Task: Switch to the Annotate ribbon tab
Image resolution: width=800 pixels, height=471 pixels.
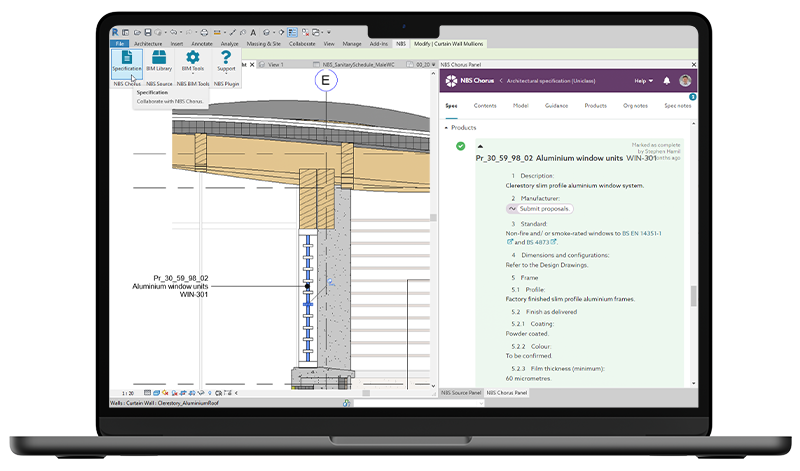Action: tap(202, 44)
